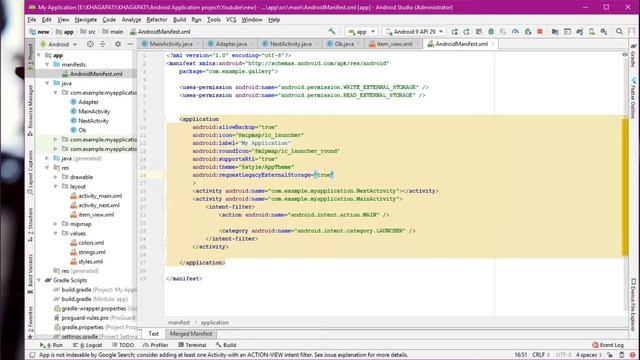Open the Event Log in status bar
The image size is (640, 360).
pyautogui.click(x=608, y=345)
